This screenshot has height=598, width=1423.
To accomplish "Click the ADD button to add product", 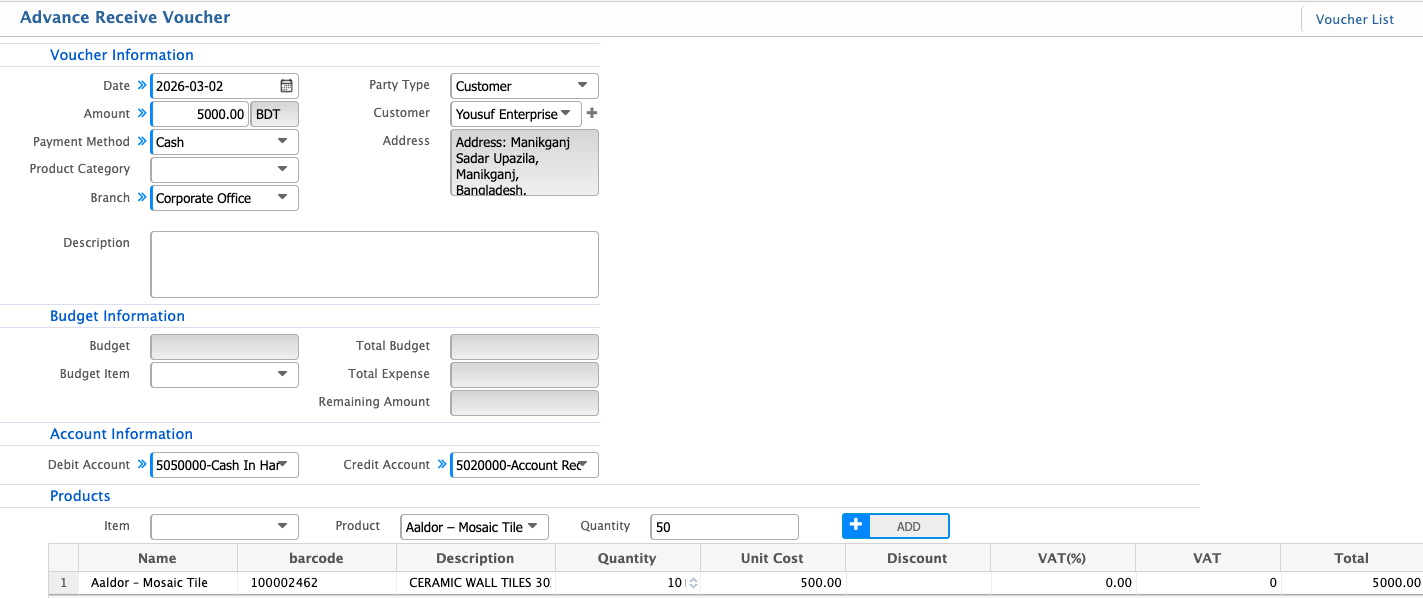I will pyautogui.click(x=910, y=525).
